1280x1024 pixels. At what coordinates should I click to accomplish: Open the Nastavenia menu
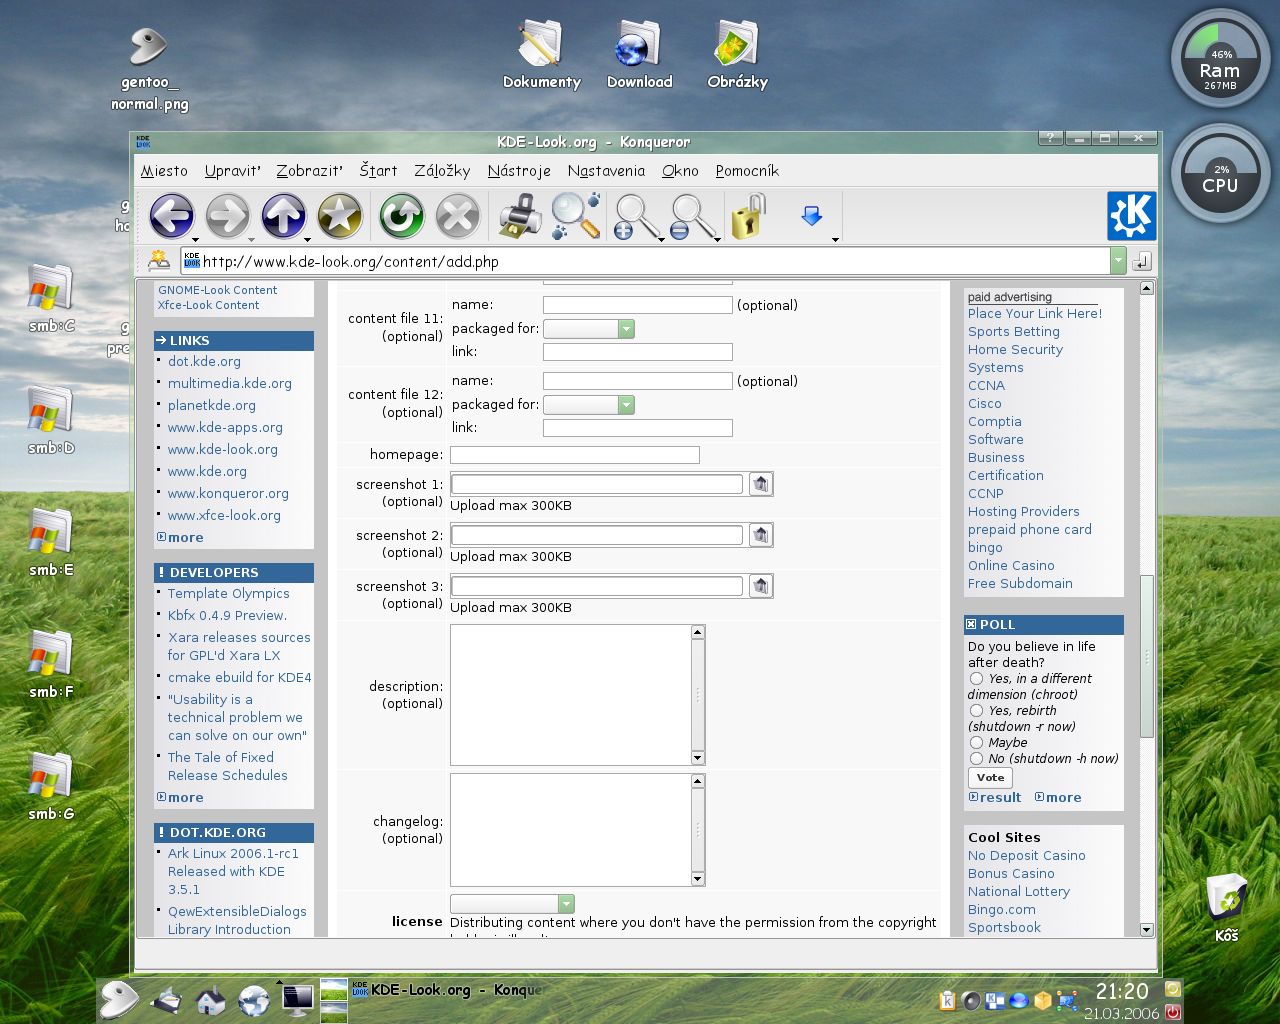click(x=606, y=171)
